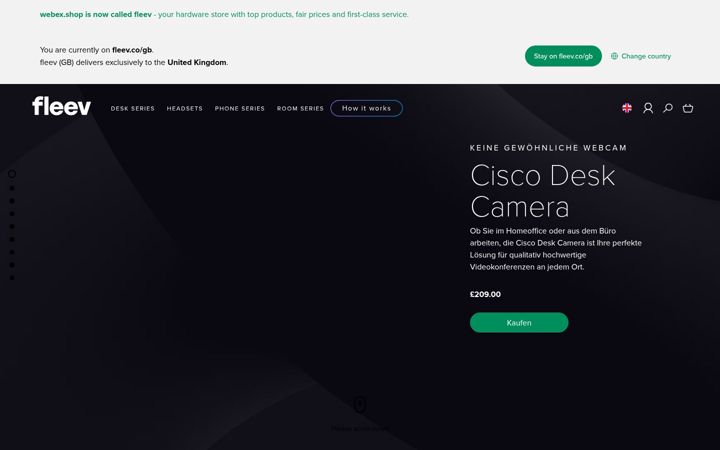720x450 pixels.
Task: Click the How it works button
Action: click(x=366, y=108)
